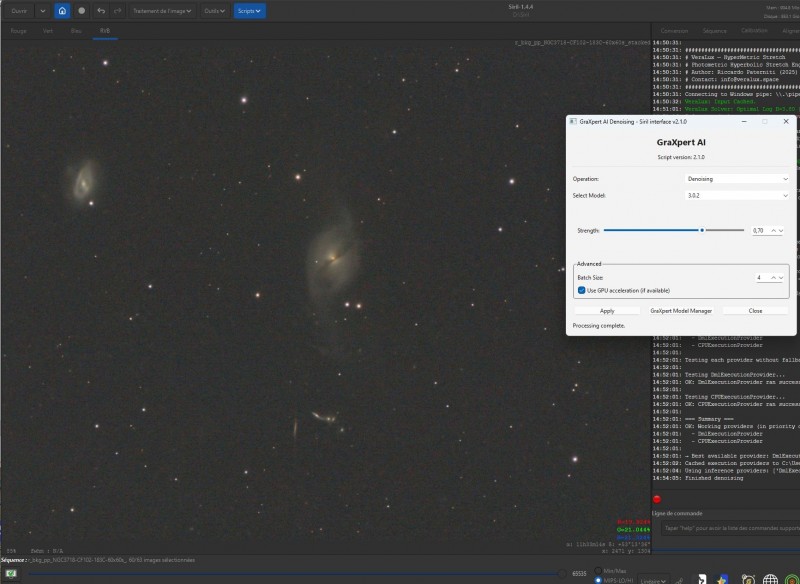Screen dimensions: 800x584
Task: Click the star icon at the bottom right
Action: tap(721, 579)
